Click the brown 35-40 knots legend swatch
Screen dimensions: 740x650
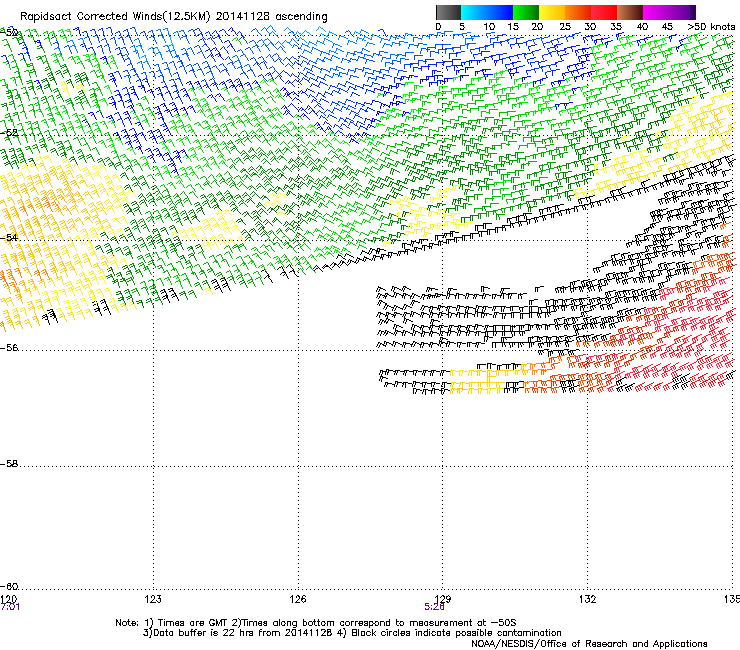point(630,12)
